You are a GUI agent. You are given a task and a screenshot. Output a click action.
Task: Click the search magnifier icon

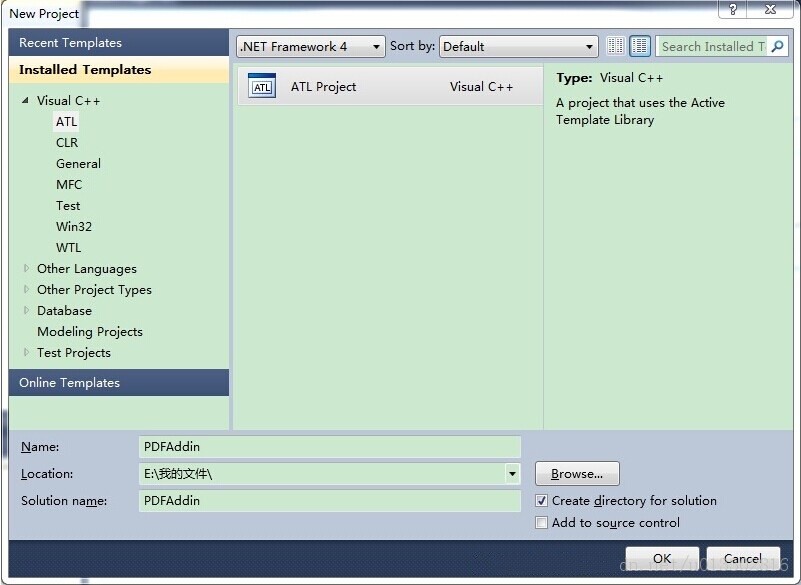pyautogui.click(x=777, y=46)
